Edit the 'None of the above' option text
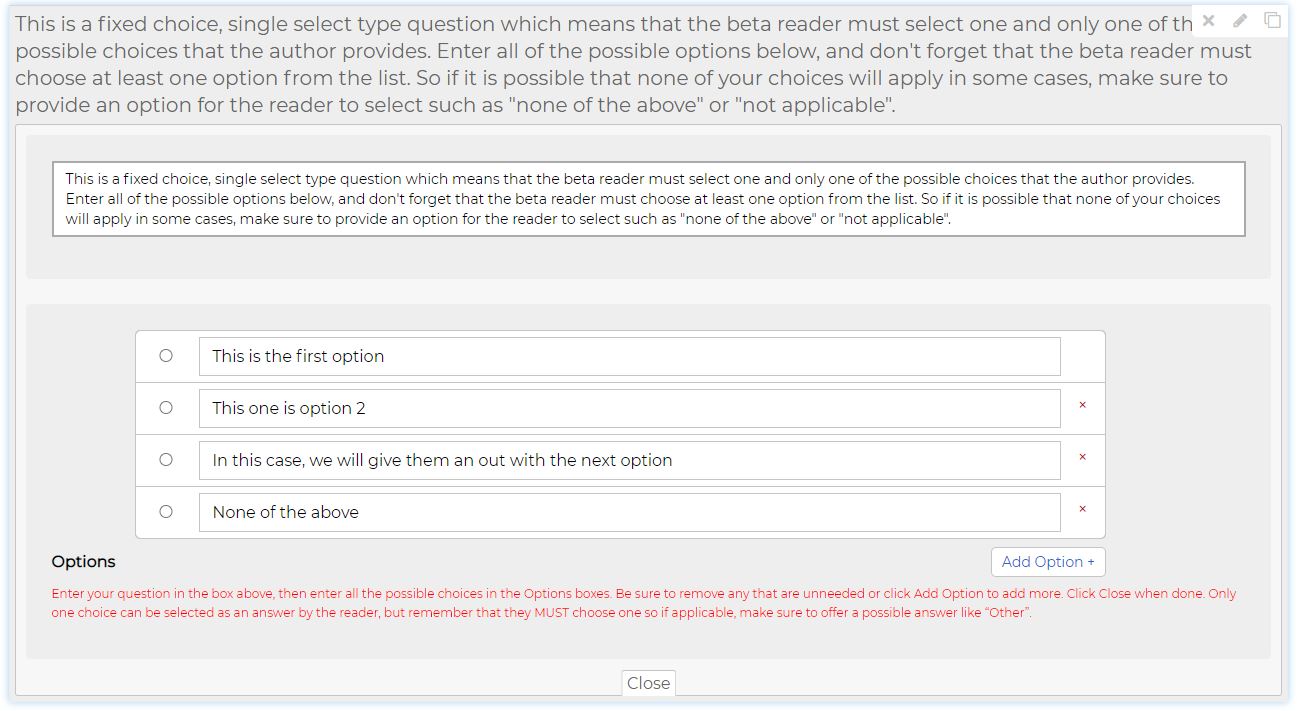The image size is (1297, 711). pos(629,513)
